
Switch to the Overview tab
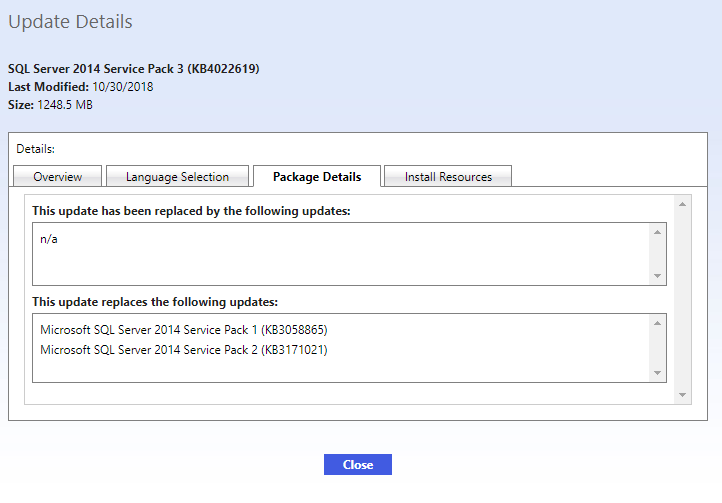58,176
